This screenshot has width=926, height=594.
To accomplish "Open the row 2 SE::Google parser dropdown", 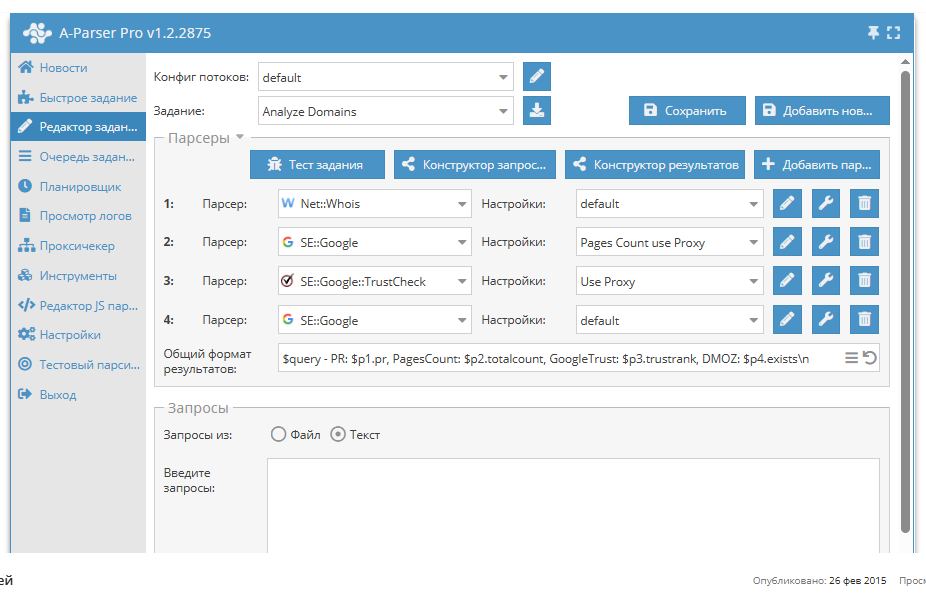I will click(374, 242).
